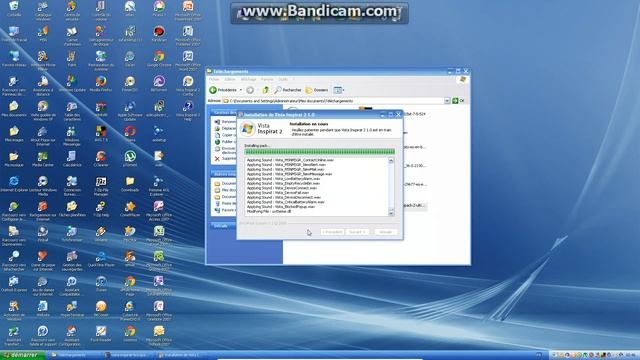640x360 pixels.
Task: Expand the address bar dropdown
Action: [x=447, y=101]
